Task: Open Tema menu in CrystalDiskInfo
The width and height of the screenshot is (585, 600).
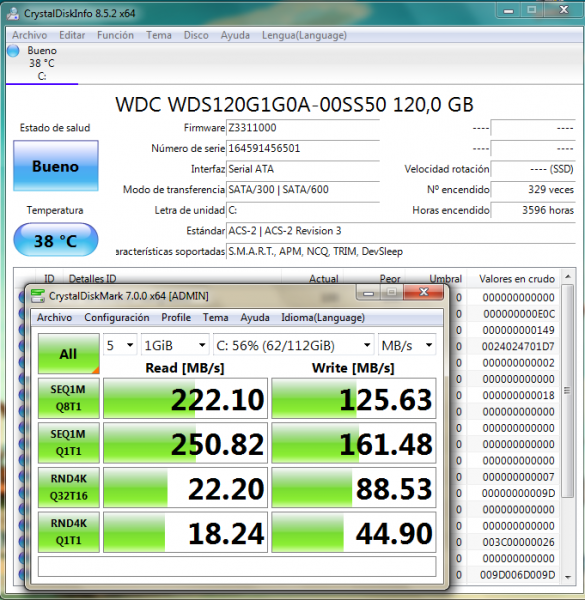Action: click(x=158, y=35)
